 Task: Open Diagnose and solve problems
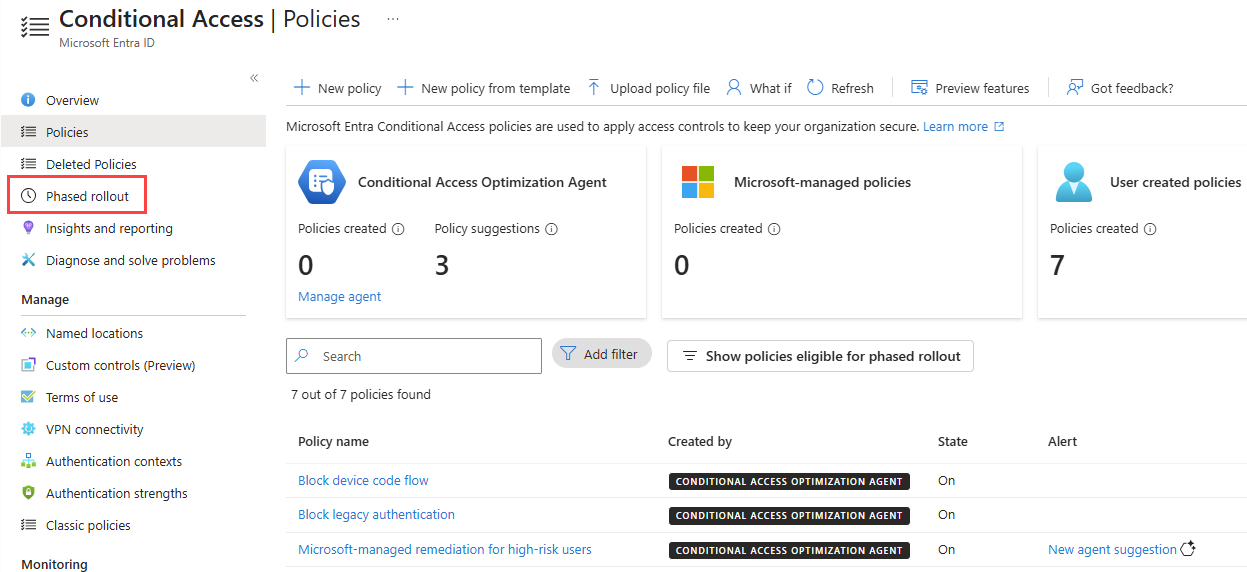pyautogui.click(x=131, y=260)
